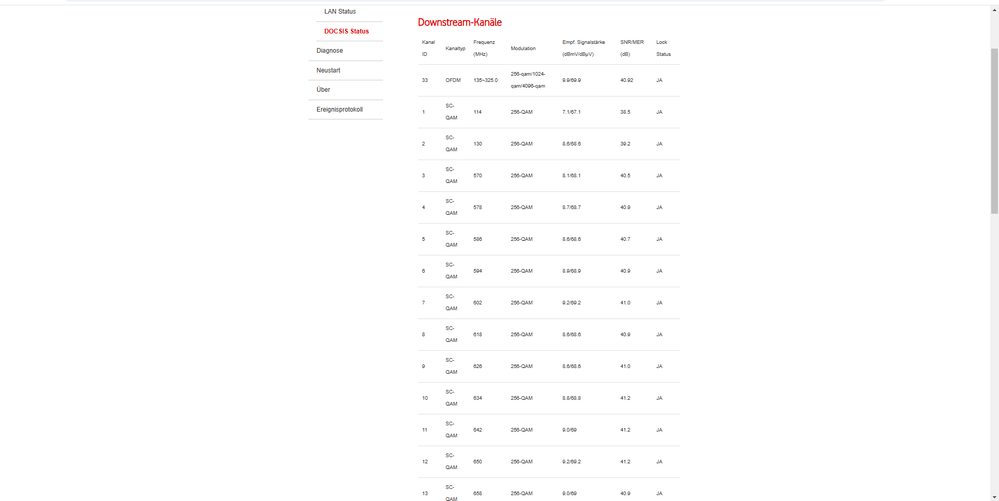The image size is (999, 501).
Task: Select channel ID 10 cell
Action: 424,398
